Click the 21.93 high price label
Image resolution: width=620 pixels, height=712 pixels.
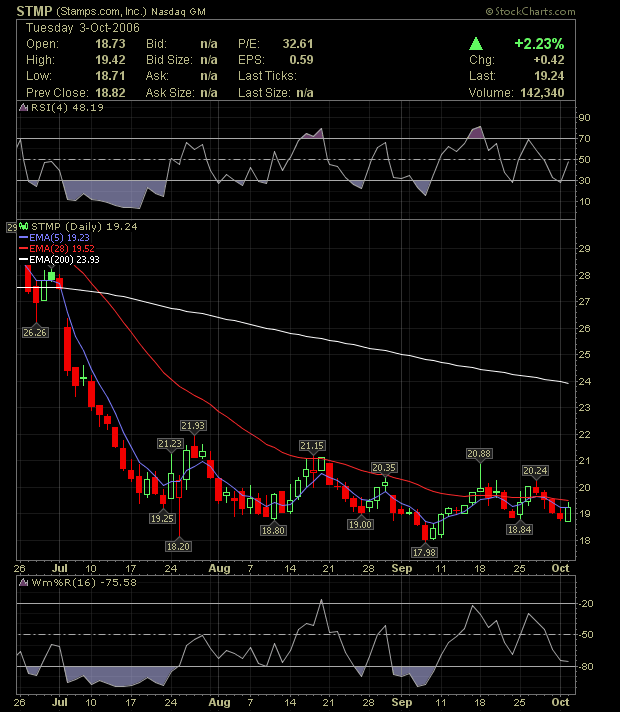[193, 425]
